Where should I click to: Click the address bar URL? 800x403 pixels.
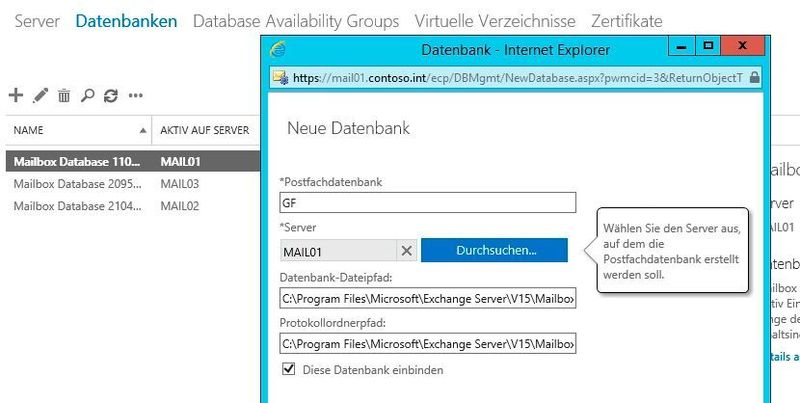tap(518, 78)
